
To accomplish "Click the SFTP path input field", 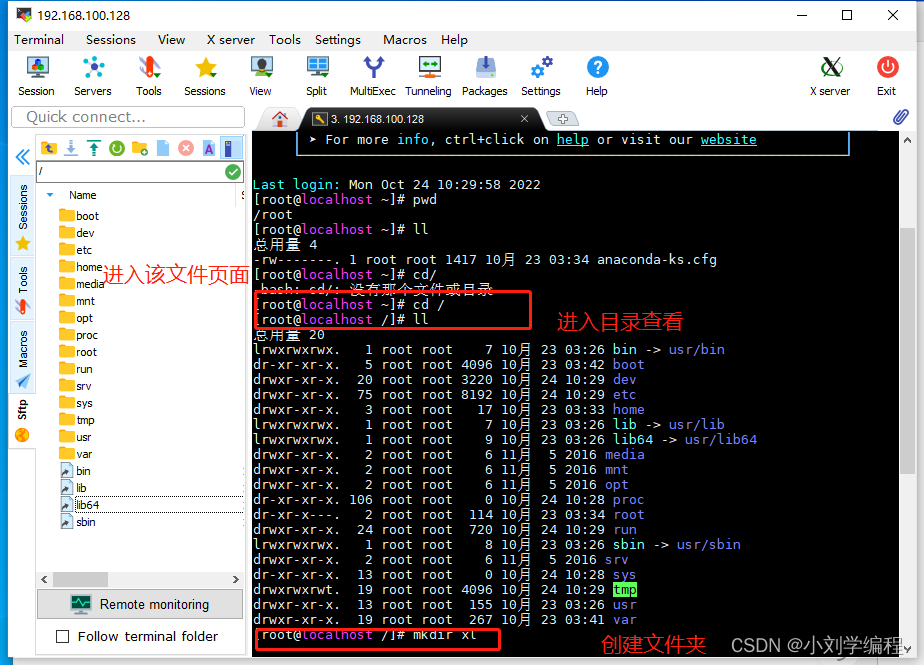I will pos(131,172).
